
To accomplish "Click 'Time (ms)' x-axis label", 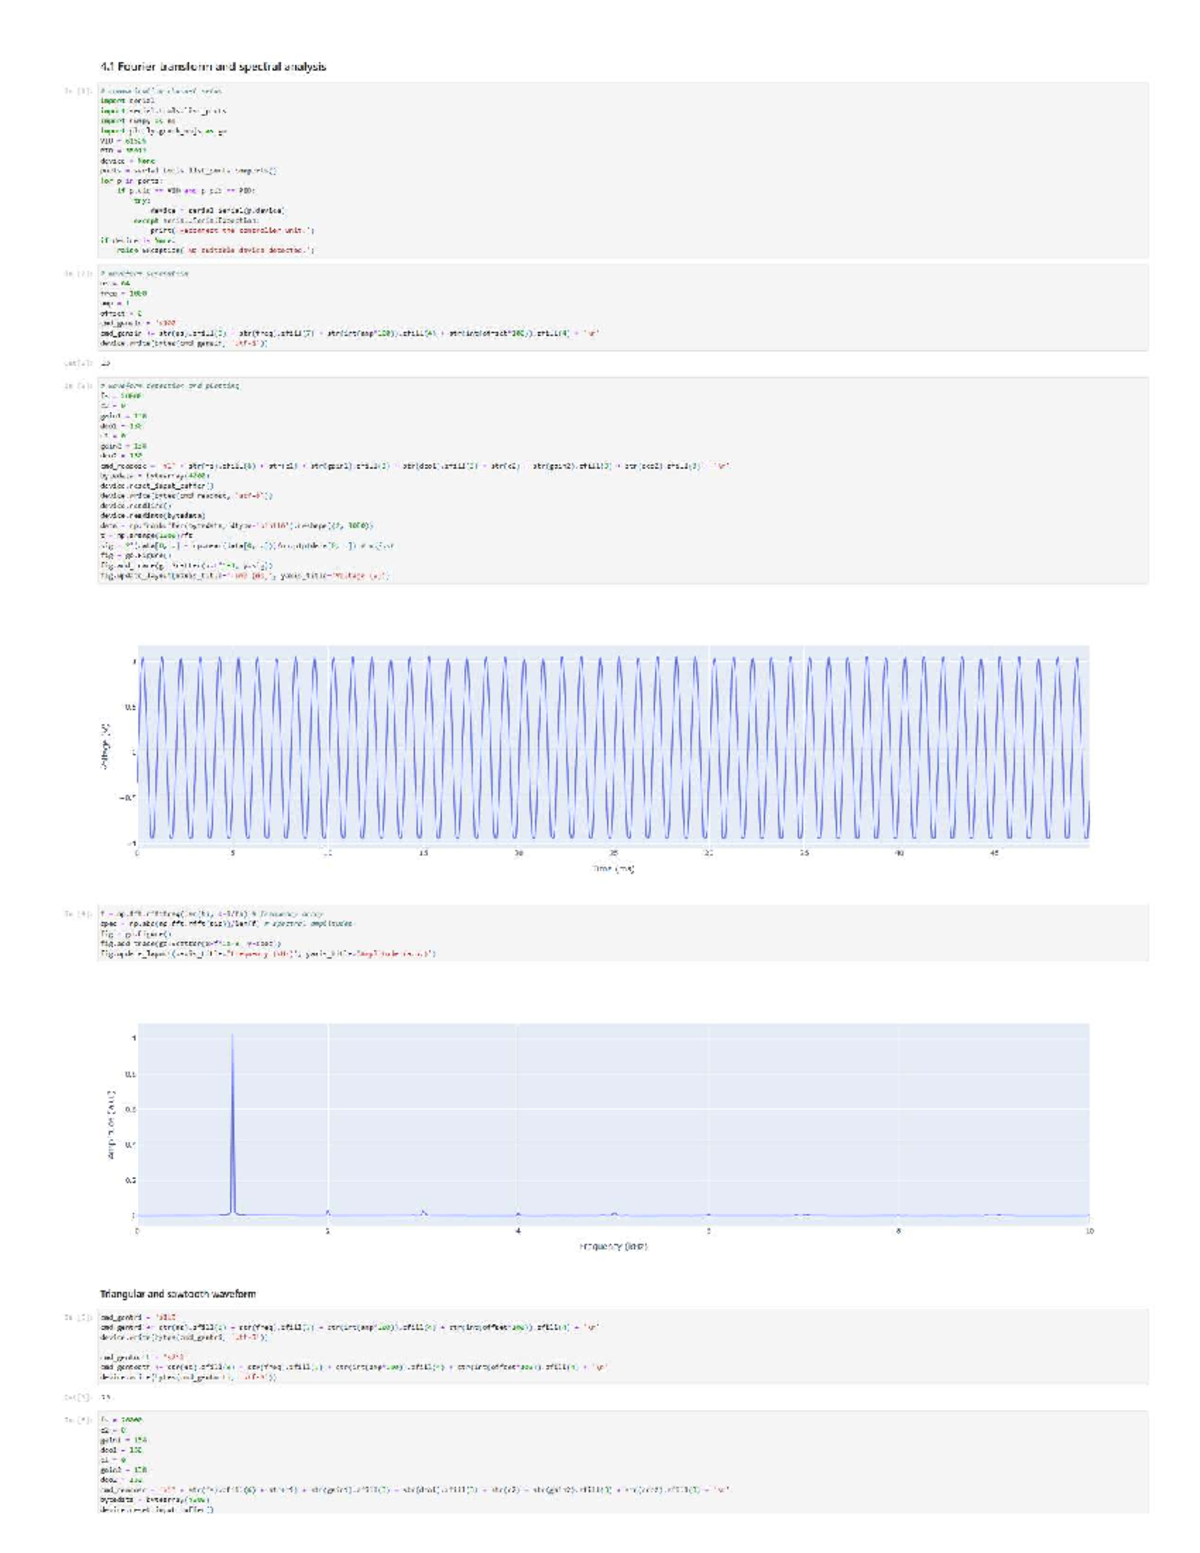I will pos(613,869).
